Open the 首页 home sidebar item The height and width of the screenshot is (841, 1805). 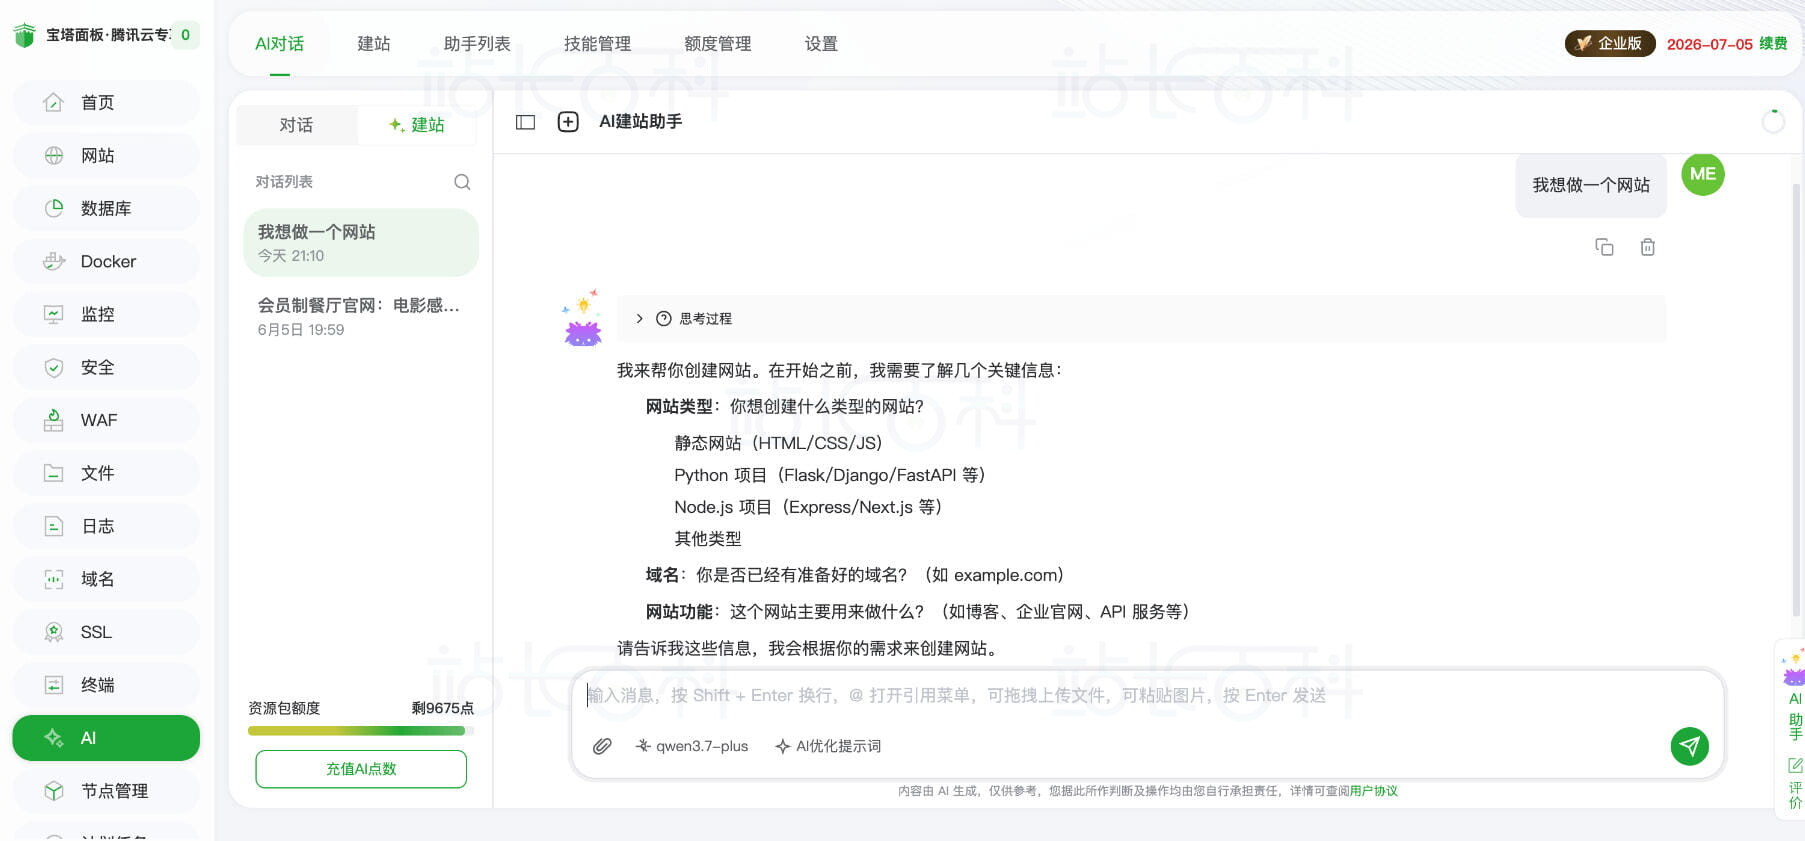[105, 102]
